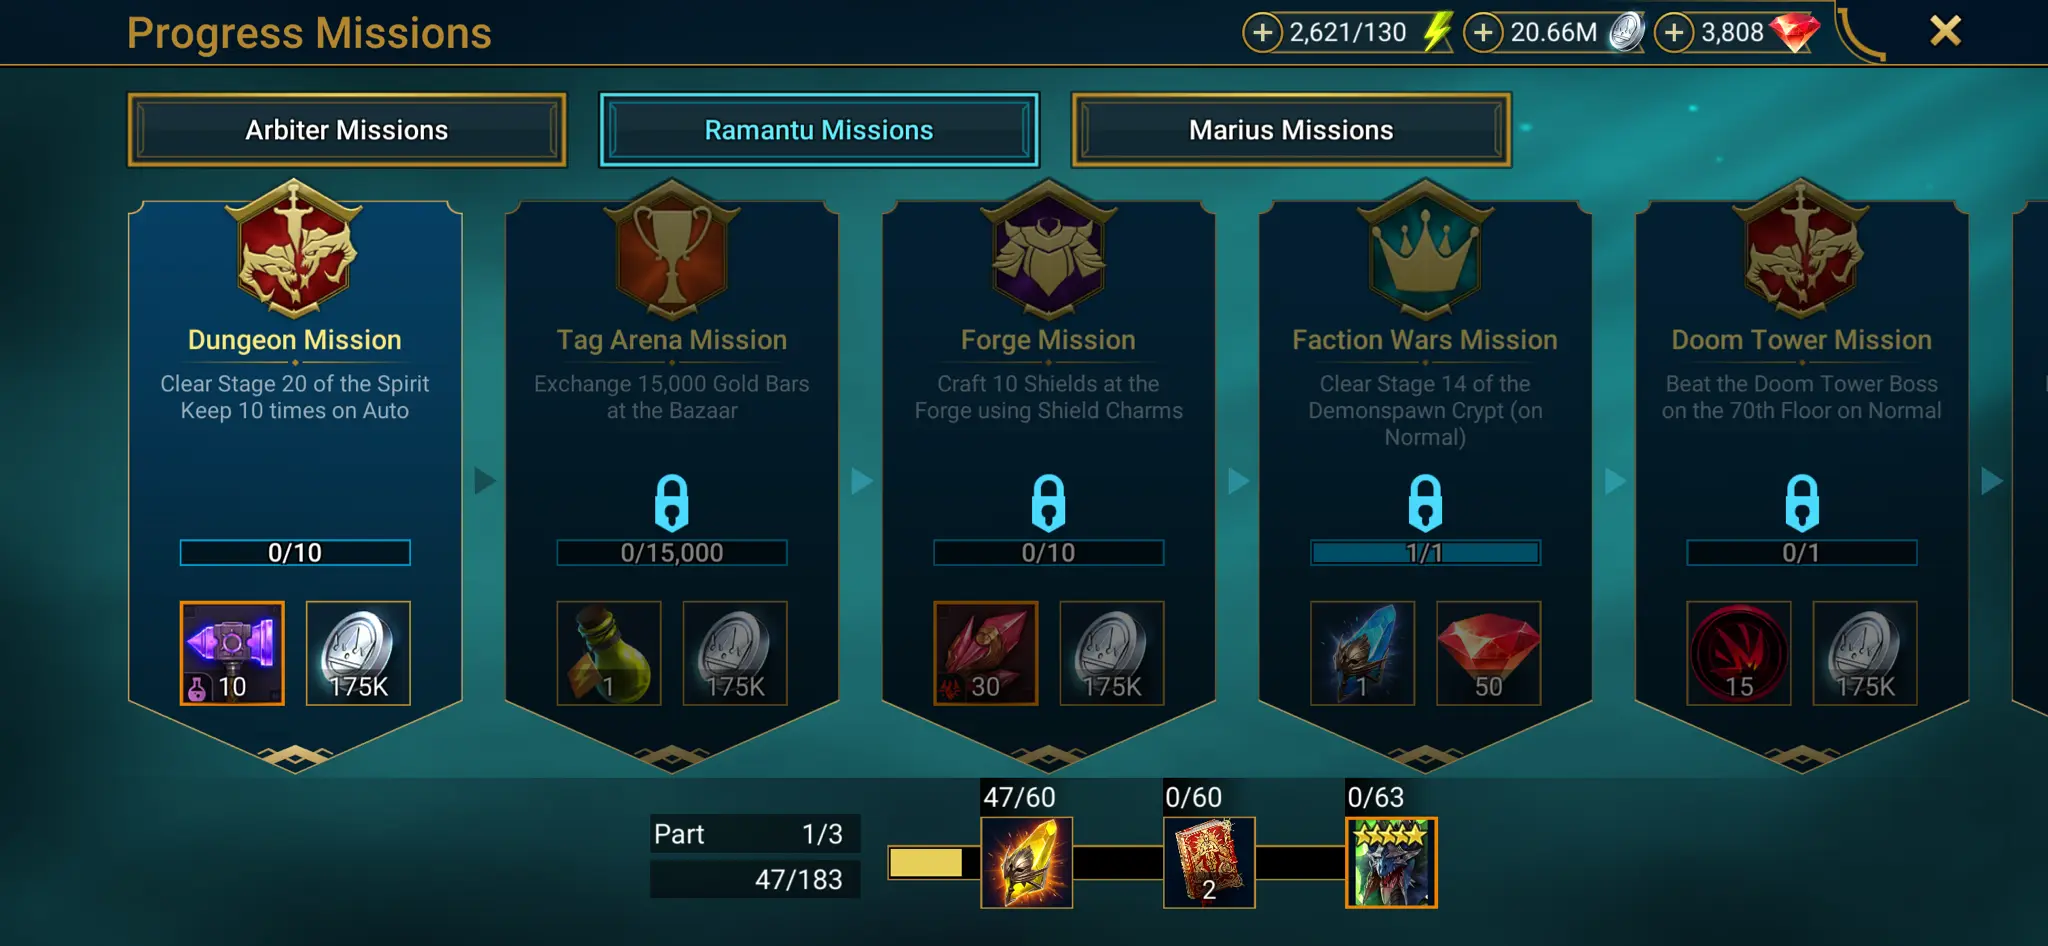Select the Ramantu Missions tab
The width and height of the screenshot is (2048, 946).
[x=819, y=130]
